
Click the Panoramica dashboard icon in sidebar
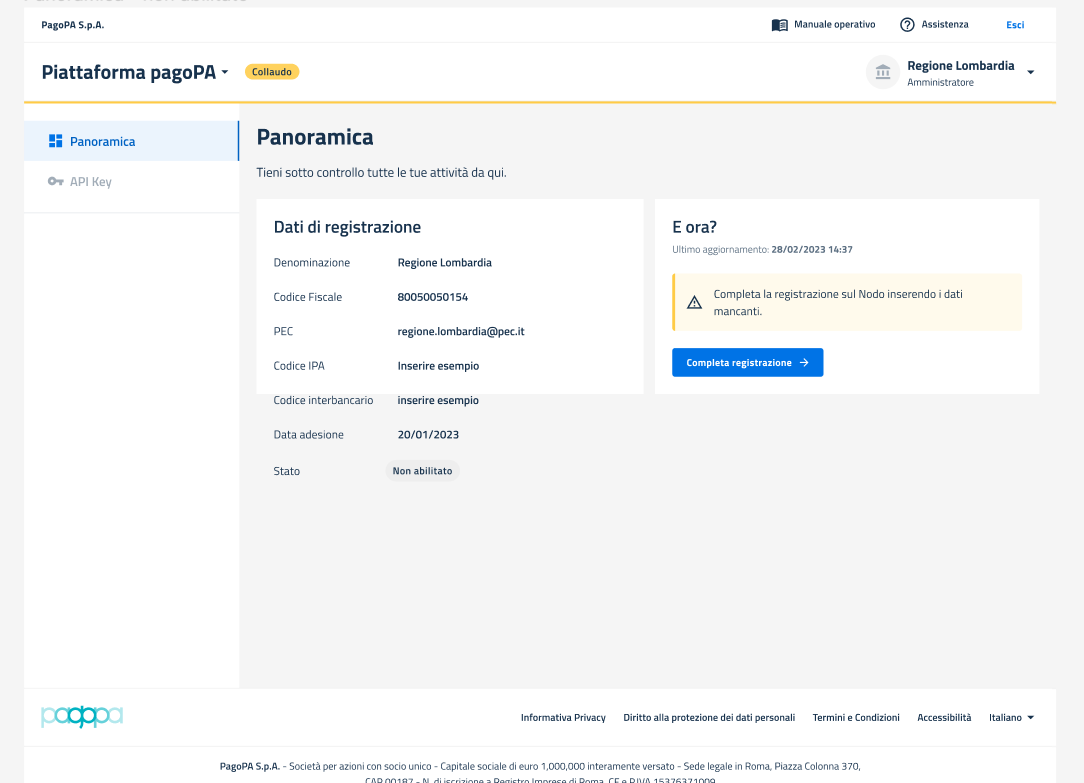[x=56, y=141]
